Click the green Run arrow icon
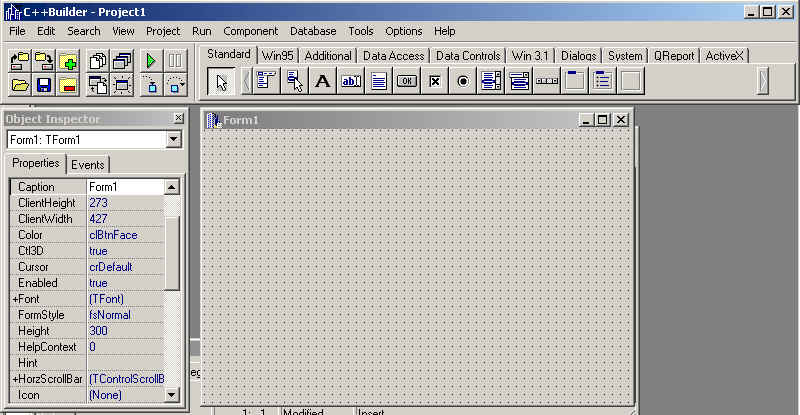 coord(151,61)
